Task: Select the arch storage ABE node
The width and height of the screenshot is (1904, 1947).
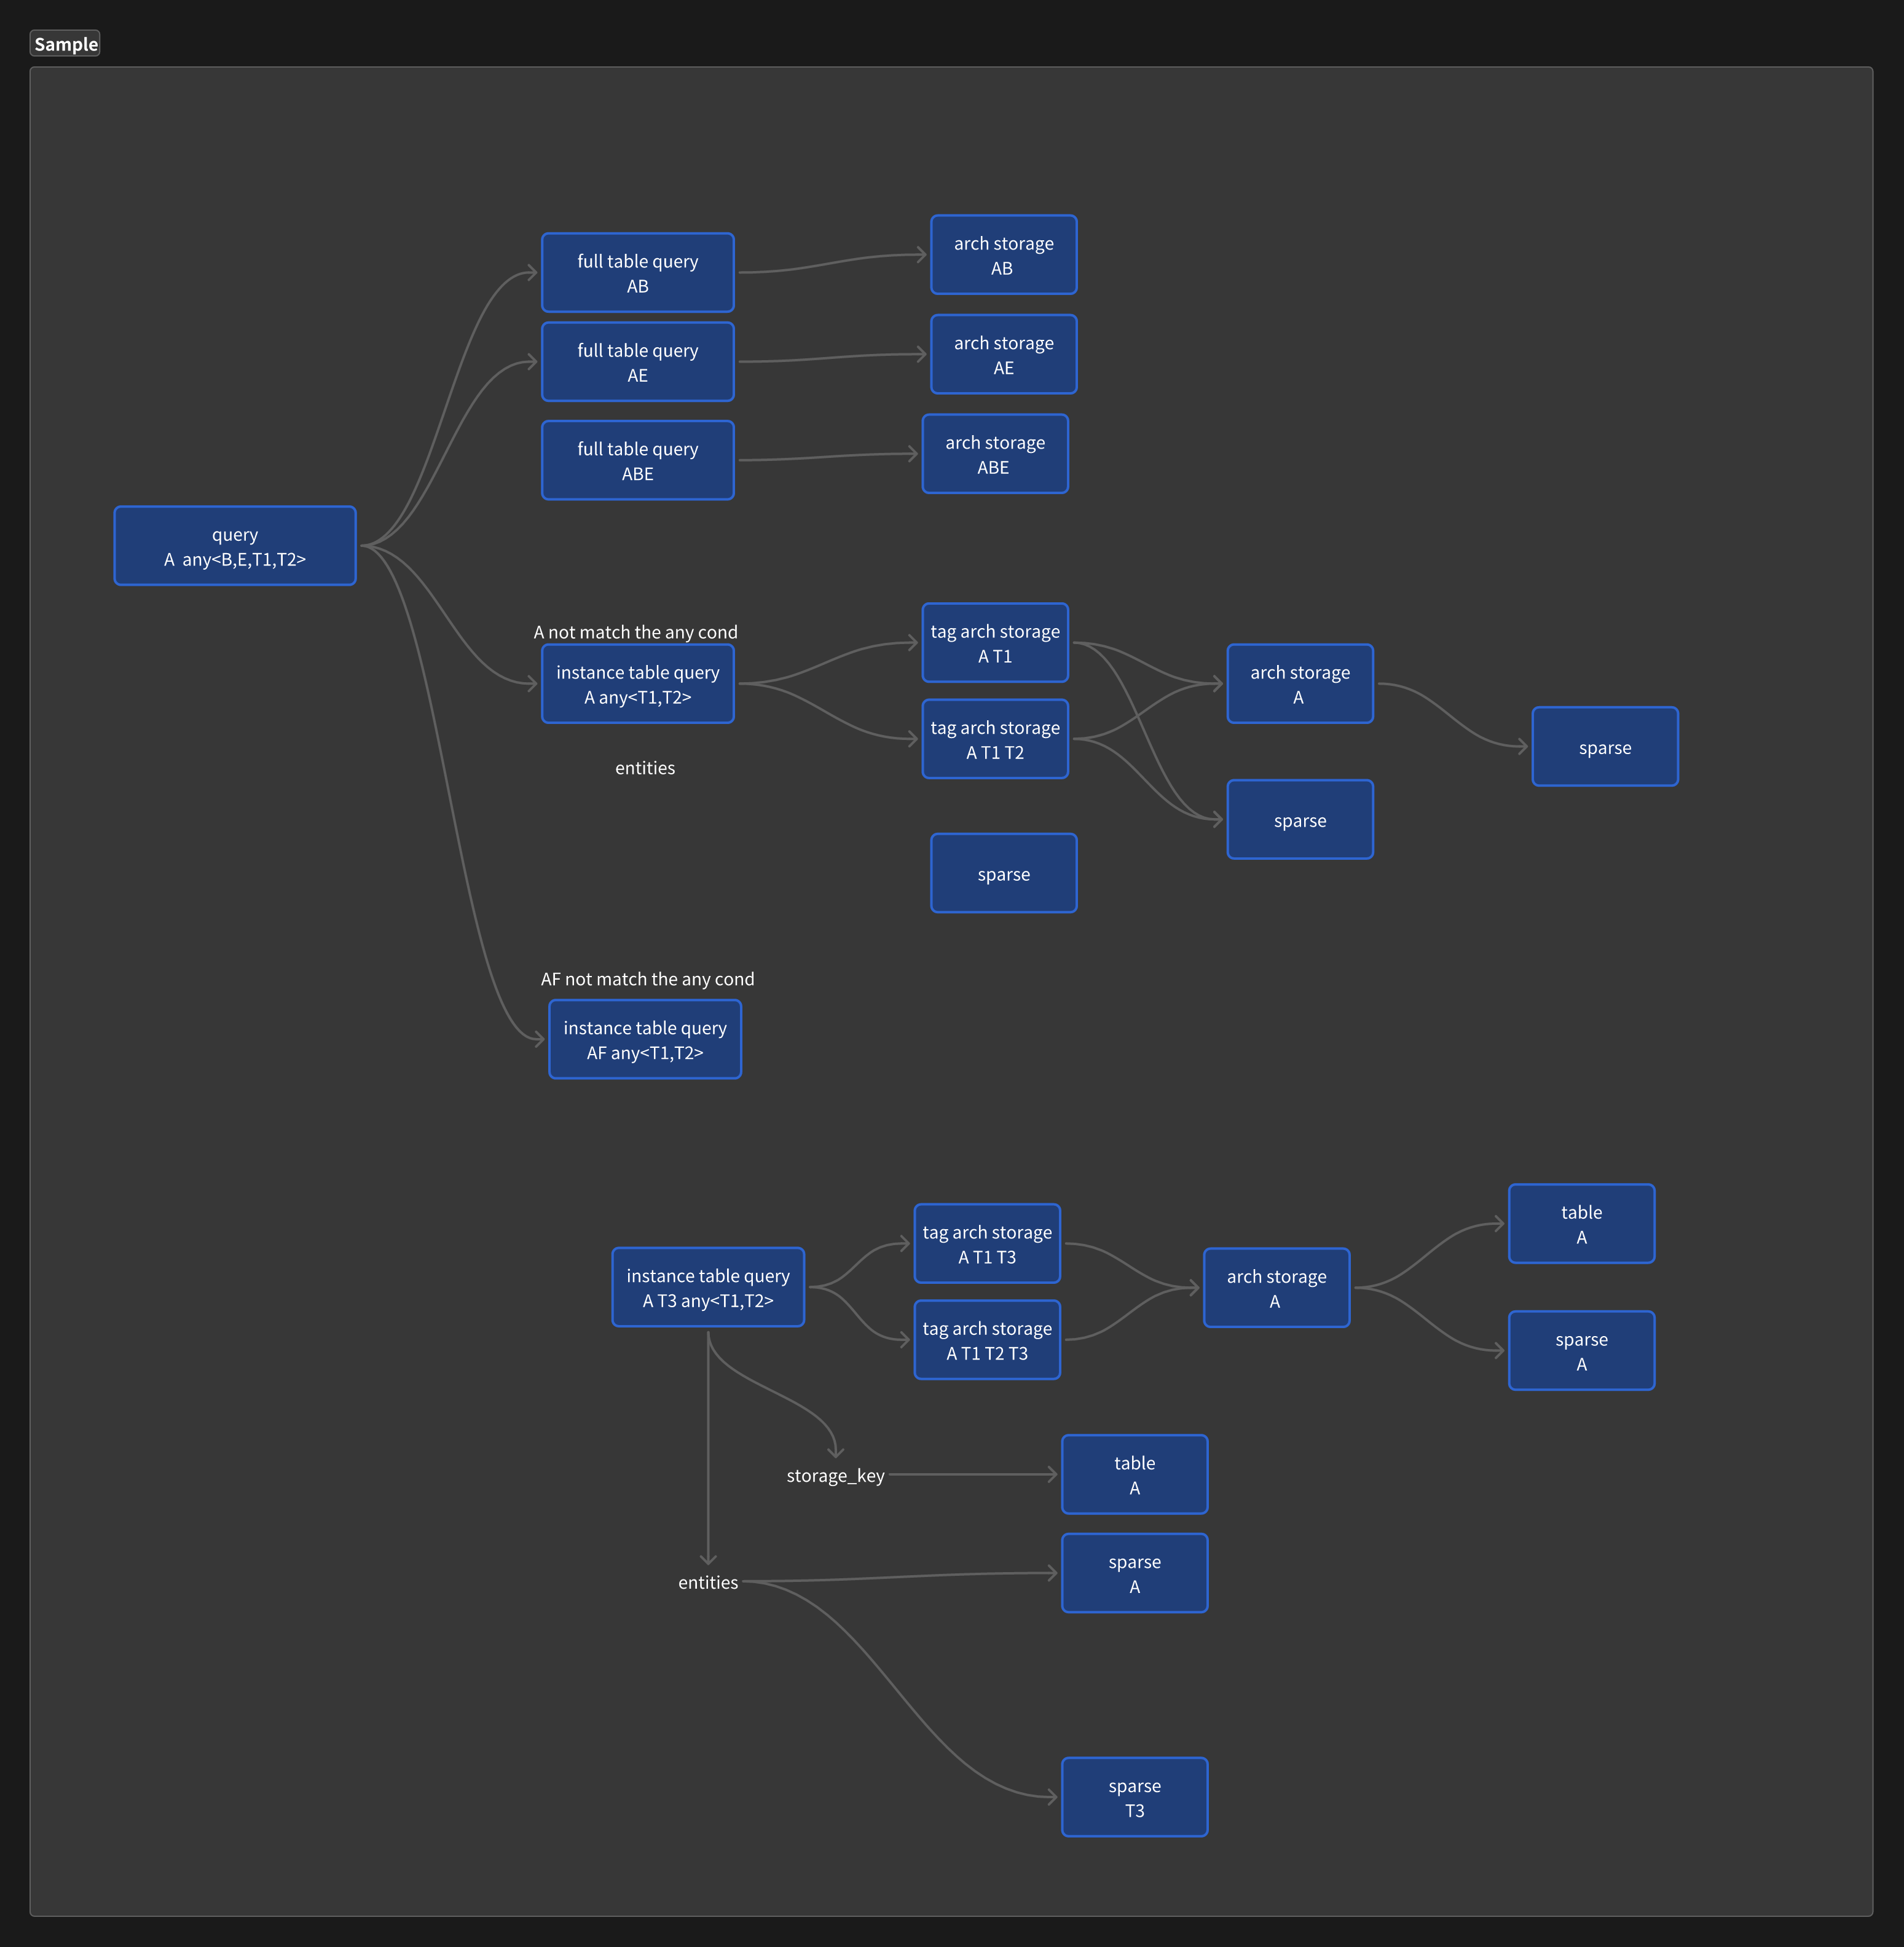Action: pyautogui.click(x=994, y=454)
